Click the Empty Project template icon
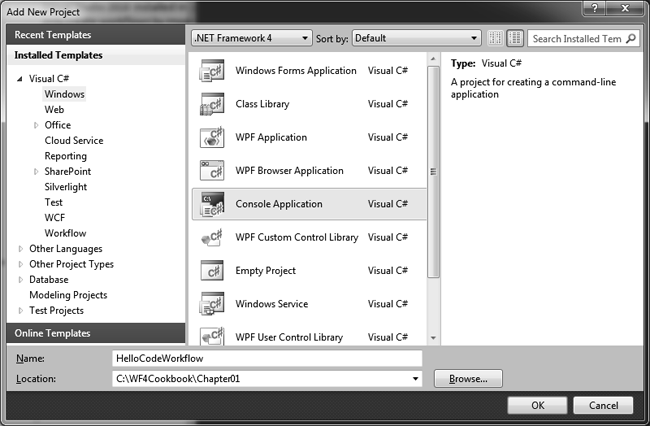The image size is (650, 426). coord(212,271)
